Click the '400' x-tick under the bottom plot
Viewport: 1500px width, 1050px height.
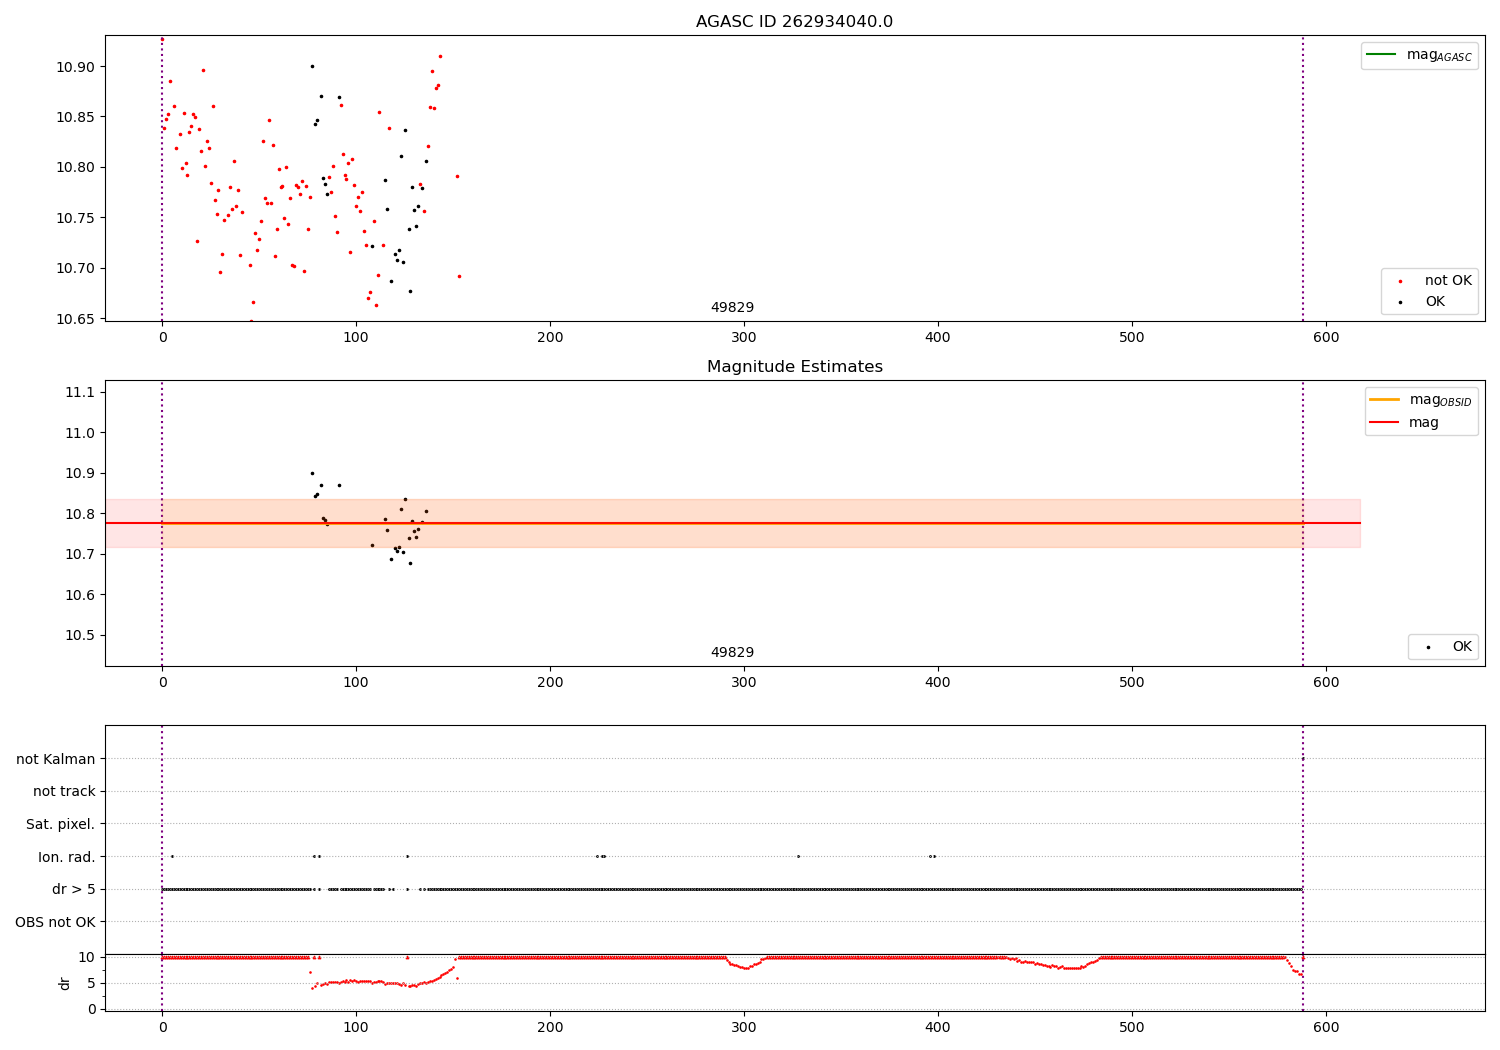point(938,1027)
